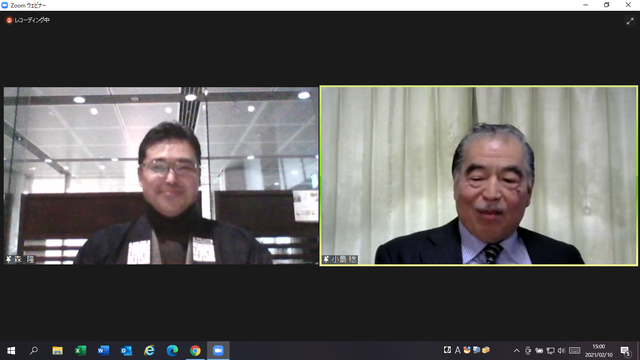Viewport: 640px width, 360px height.
Task: Click the IME dictionary tool icon
Action: [476, 350]
